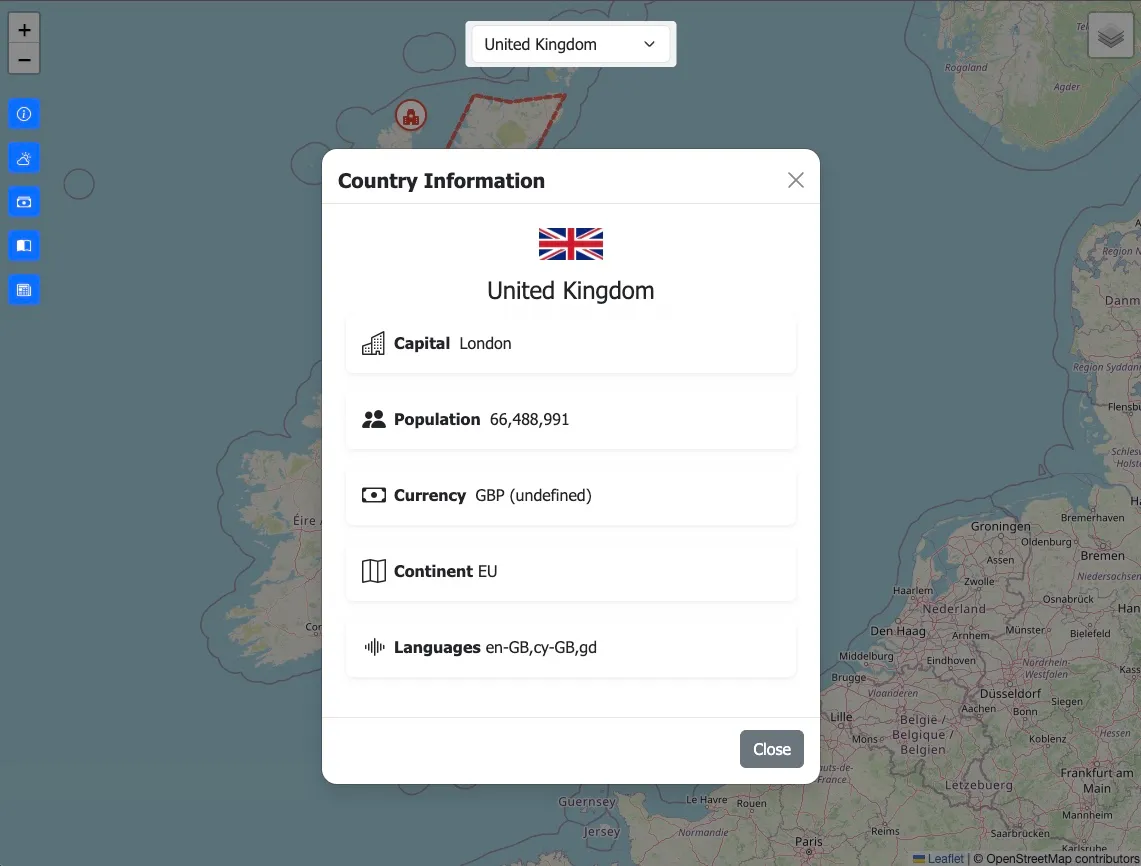Show the weather forecast panel
1141x866 pixels.
pos(24,158)
